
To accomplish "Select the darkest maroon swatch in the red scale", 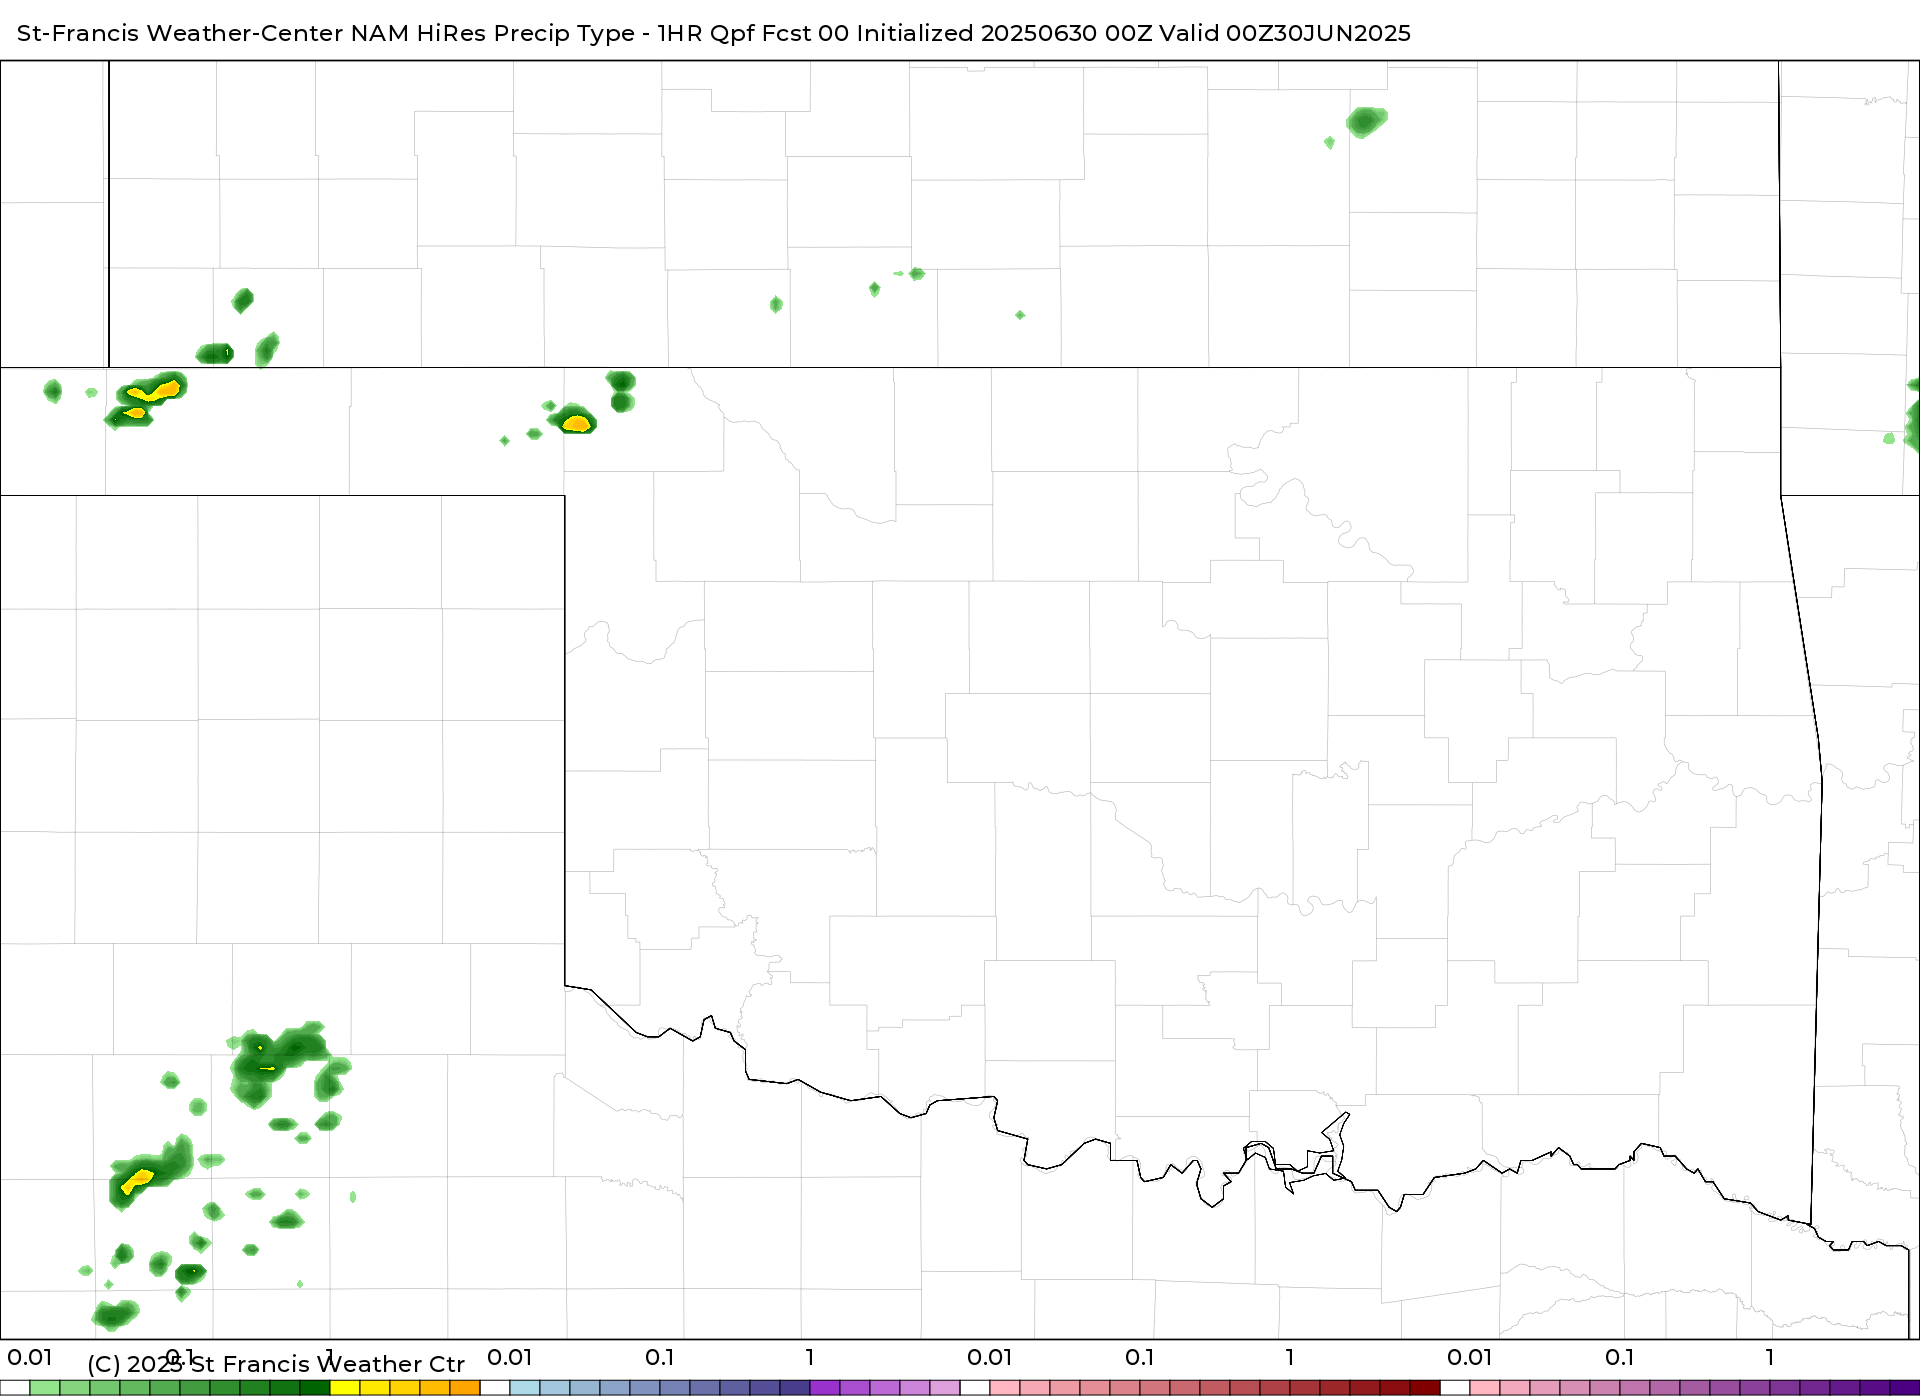I will coord(1425,1388).
